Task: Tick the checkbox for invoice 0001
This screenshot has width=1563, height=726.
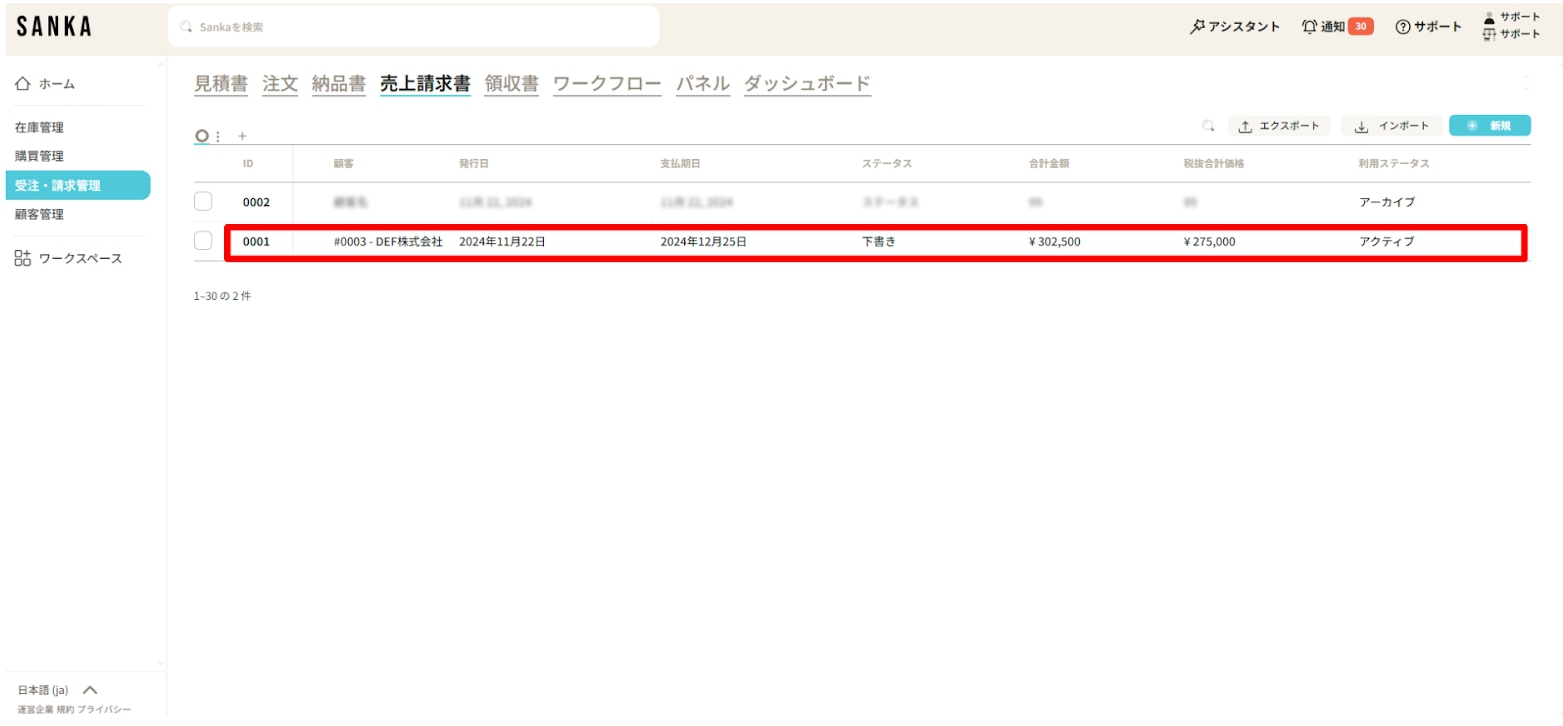Action: pos(203,241)
